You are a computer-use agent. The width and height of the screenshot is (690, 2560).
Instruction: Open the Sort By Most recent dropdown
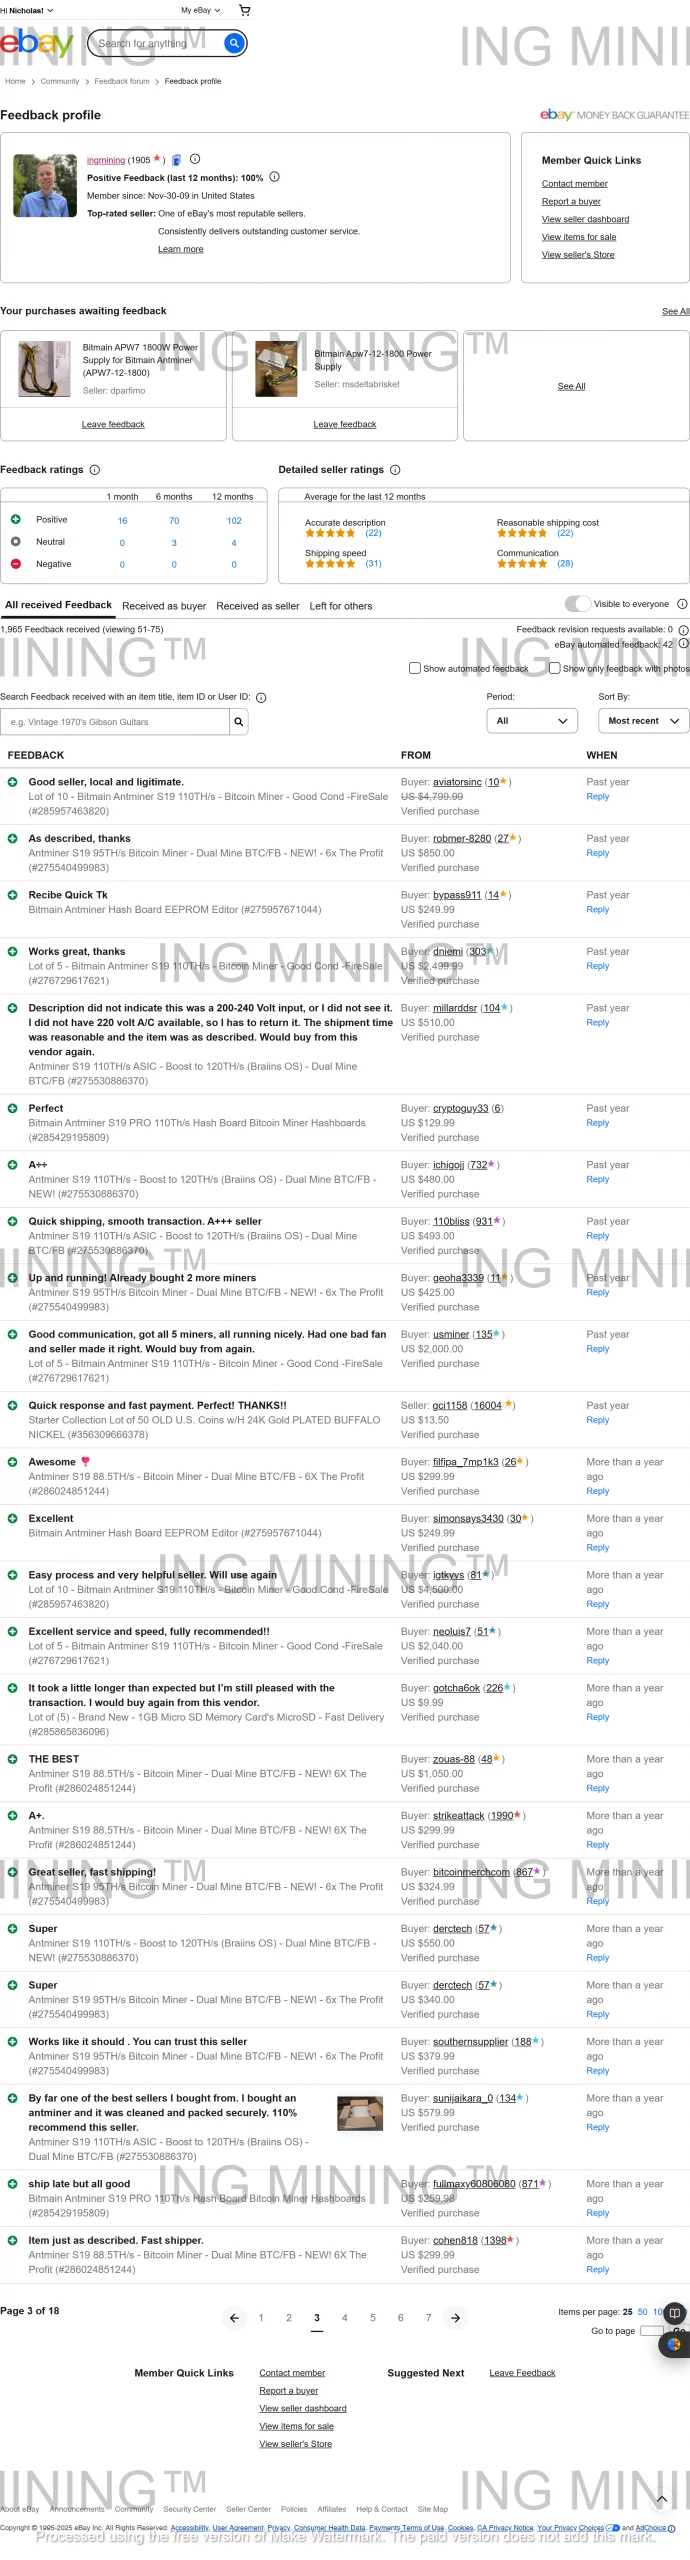[x=644, y=721]
